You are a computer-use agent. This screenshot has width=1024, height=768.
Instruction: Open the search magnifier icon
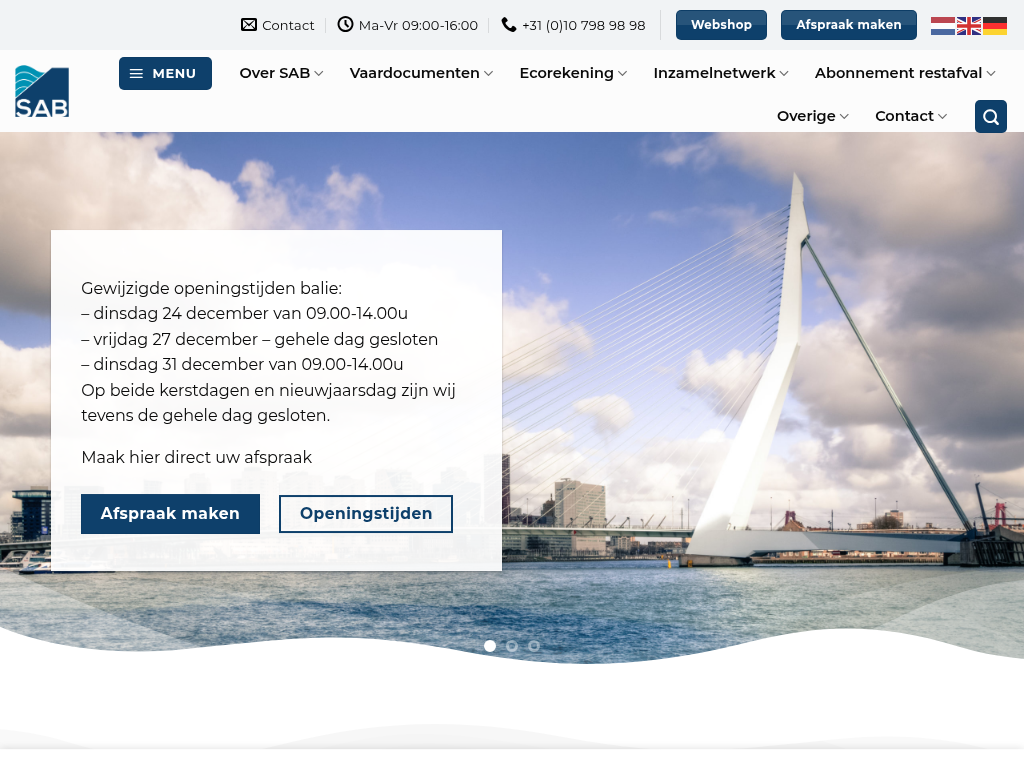990,117
